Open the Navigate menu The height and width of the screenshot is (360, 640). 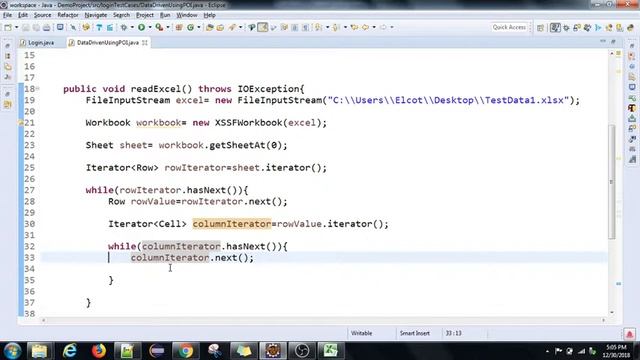[96, 15]
